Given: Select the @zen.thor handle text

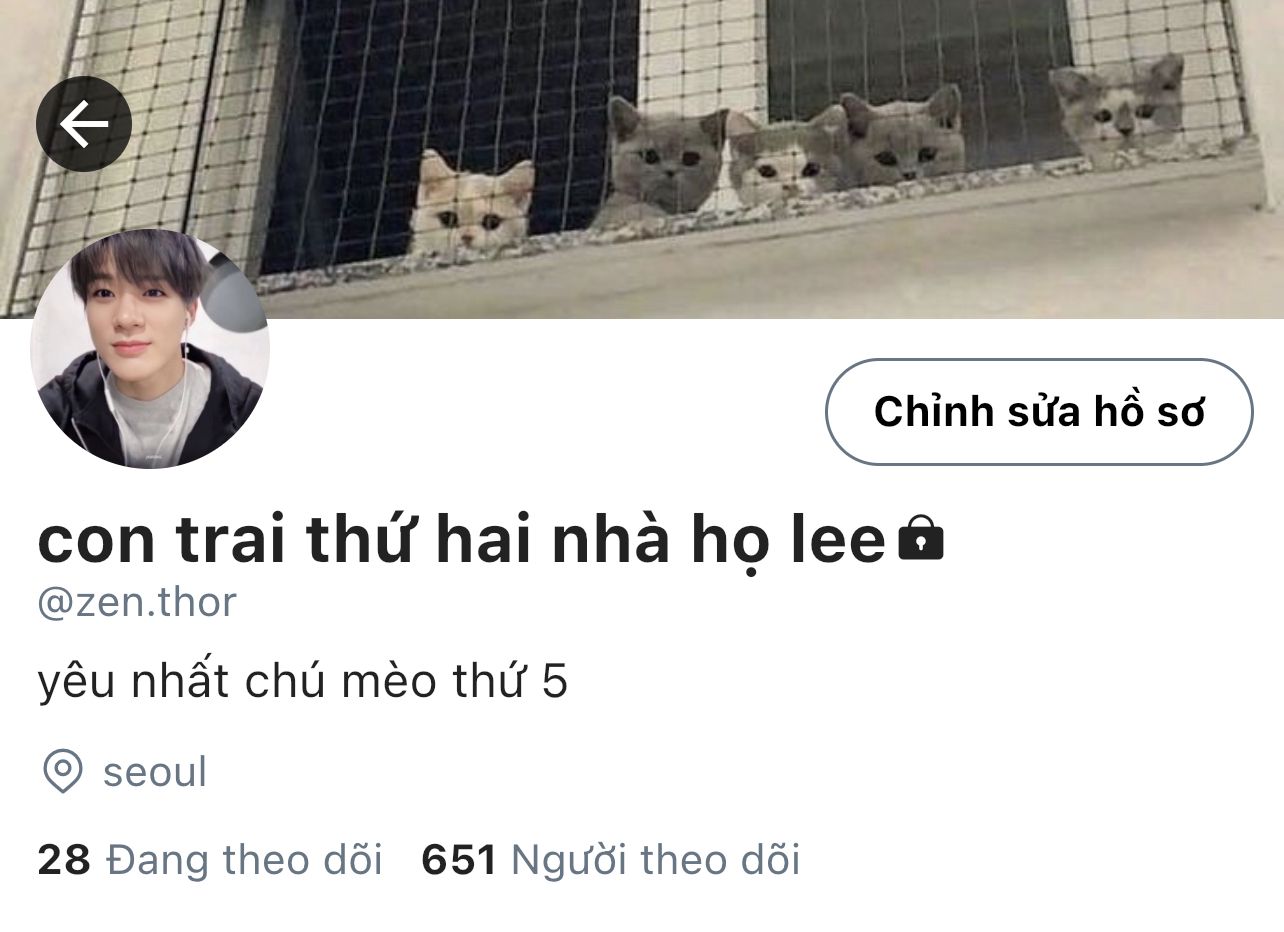Looking at the screenshot, I should tap(137, 603).
